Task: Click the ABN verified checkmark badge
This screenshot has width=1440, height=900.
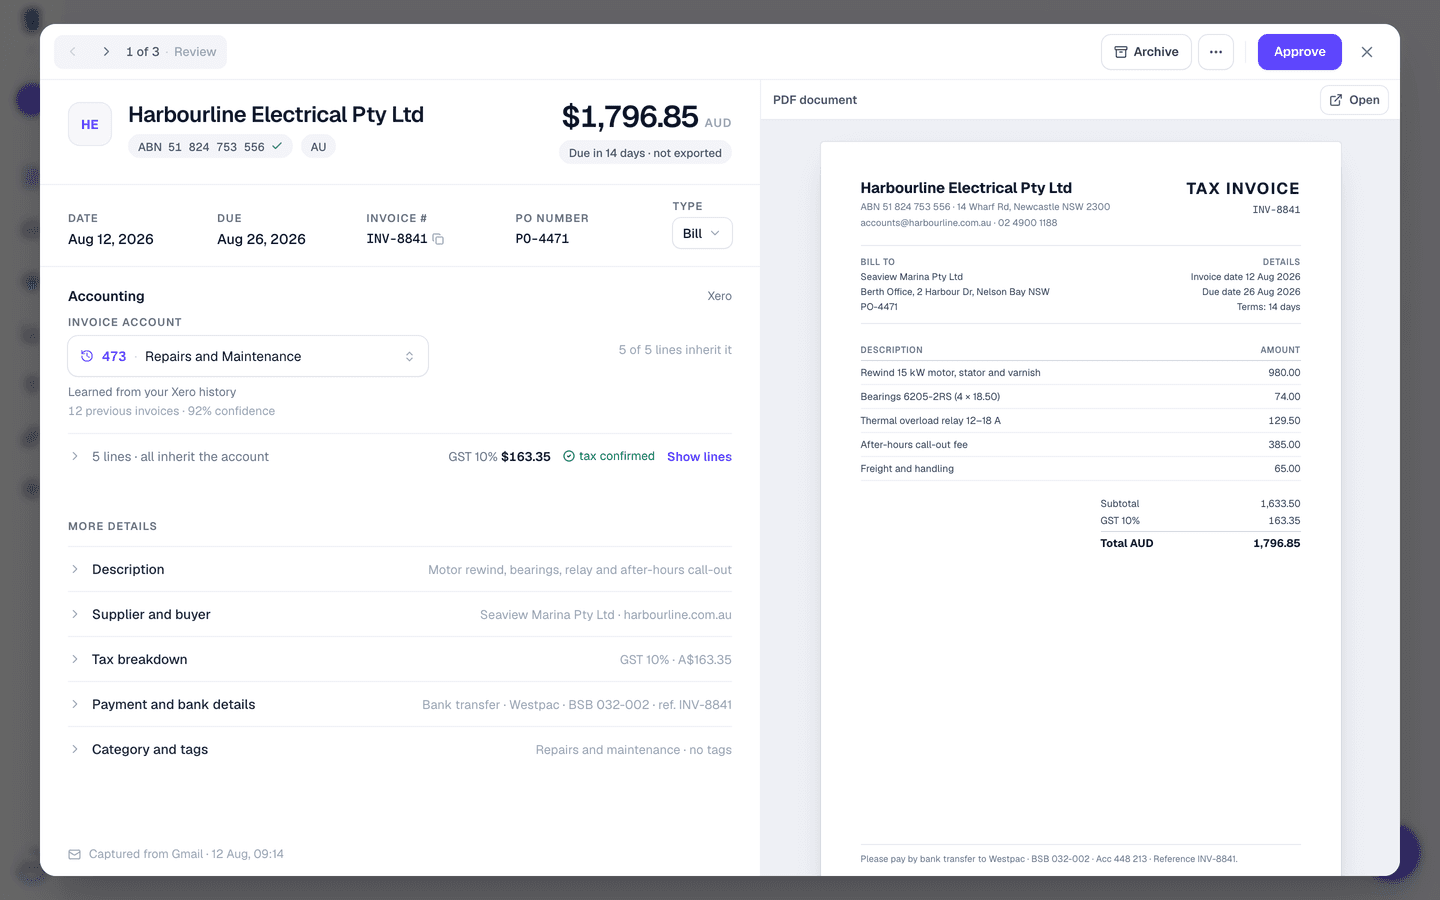Action: pos(277,146)
